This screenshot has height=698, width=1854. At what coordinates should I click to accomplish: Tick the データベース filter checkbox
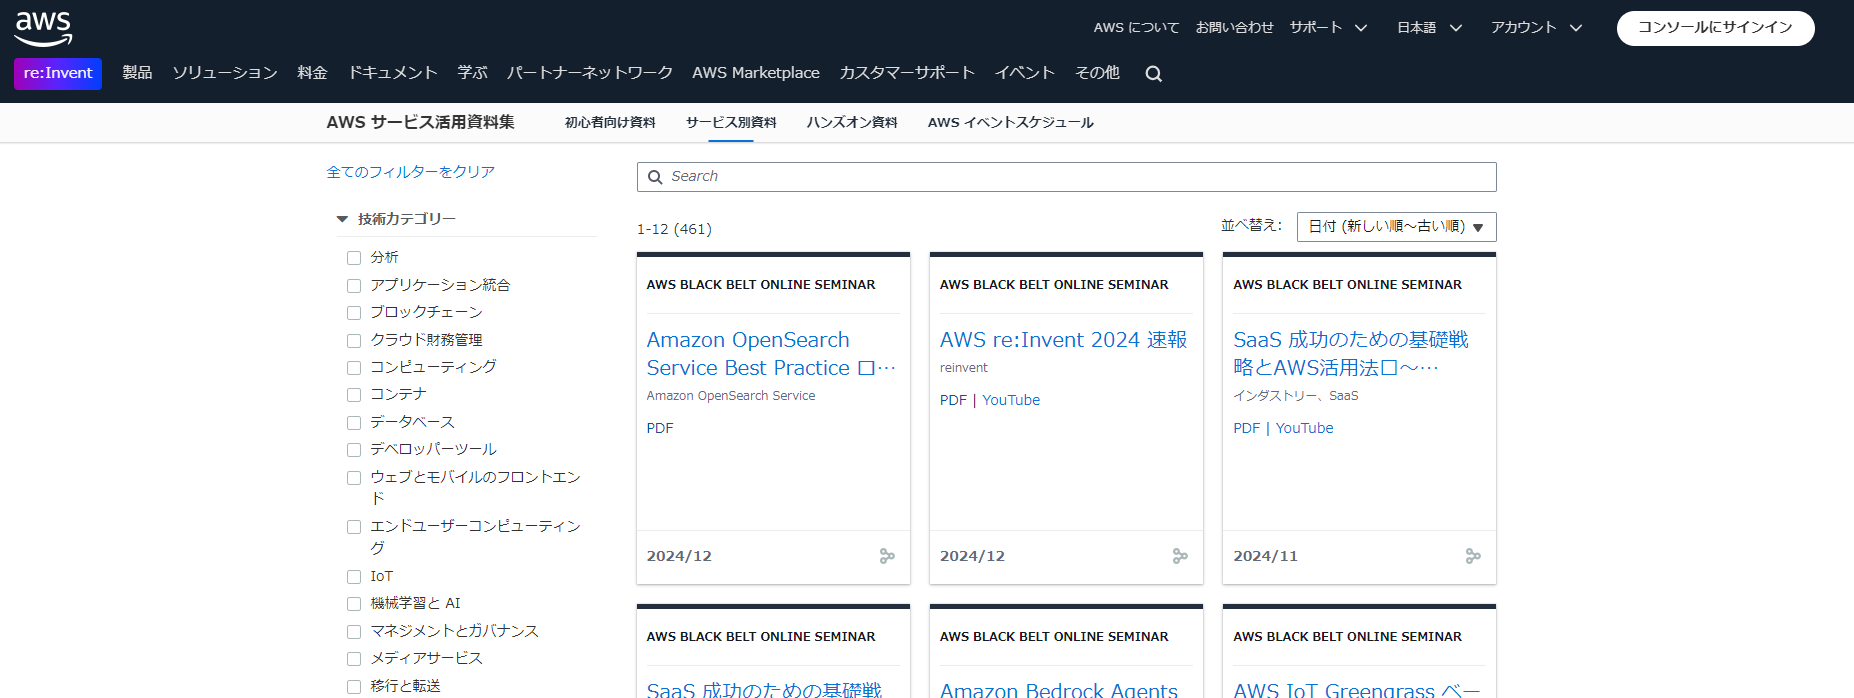click(354, 423)
